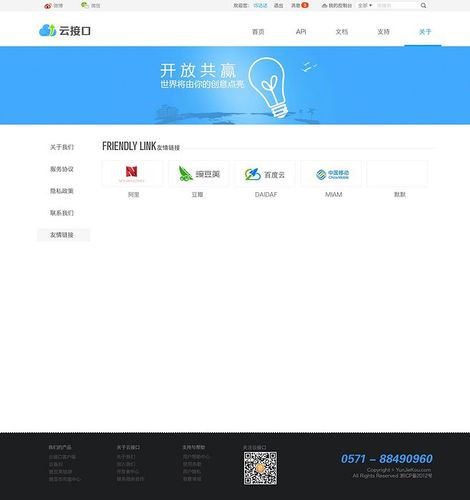Click the caption under the red N logo

(133, 194)
